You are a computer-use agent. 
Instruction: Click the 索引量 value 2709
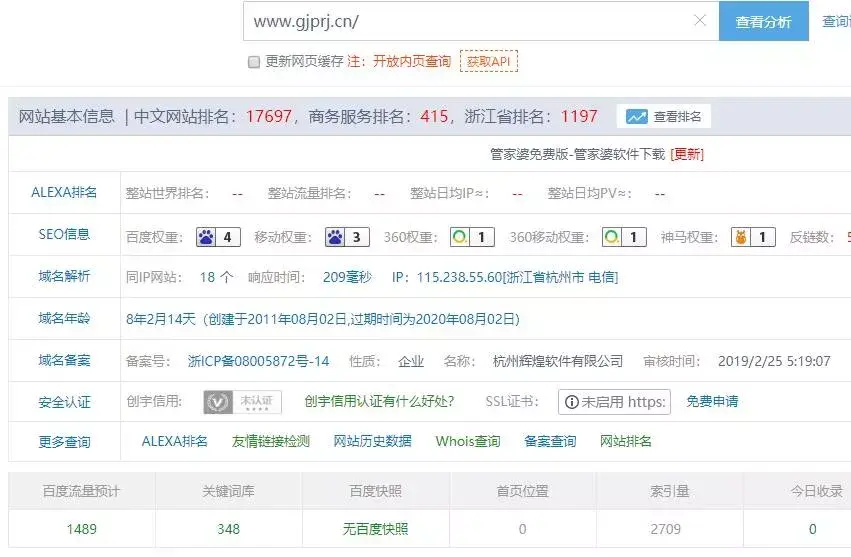tap(665, 529)
